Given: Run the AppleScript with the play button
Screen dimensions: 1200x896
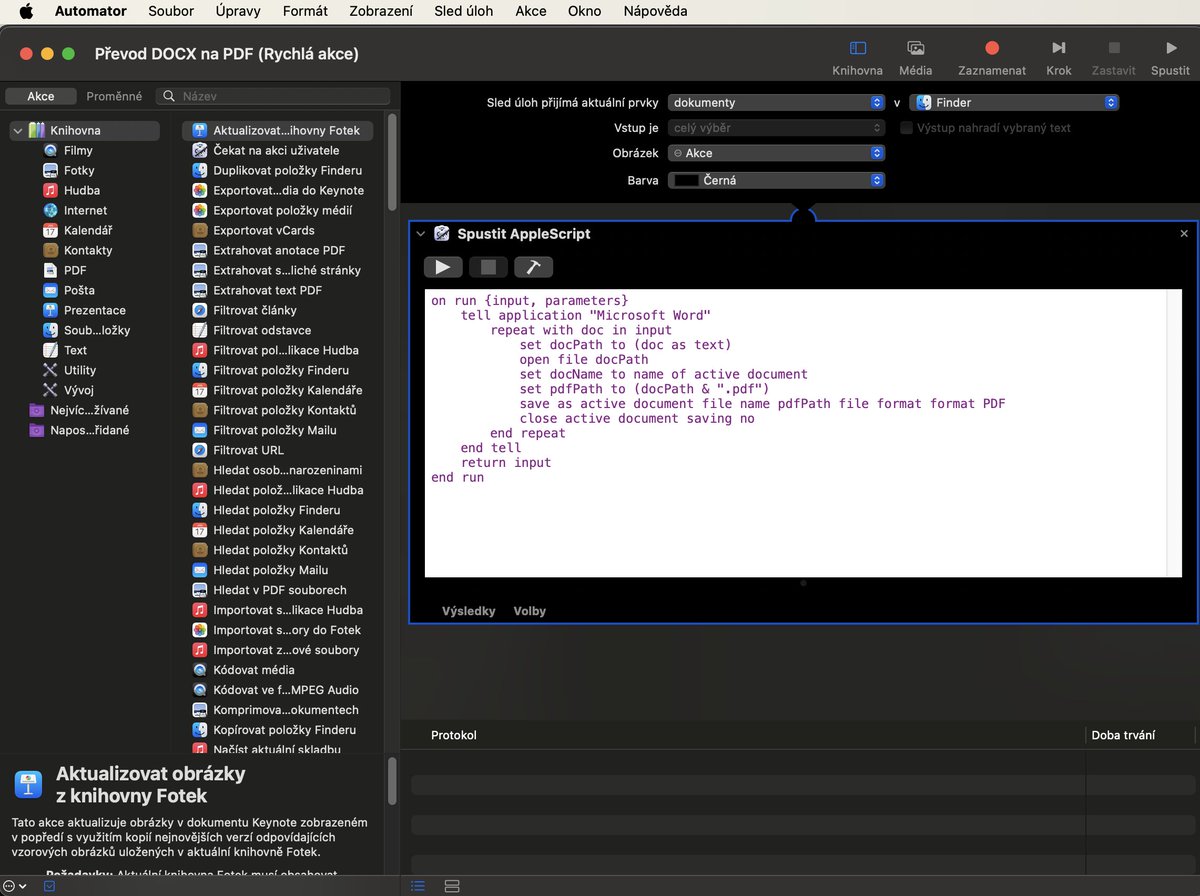Looking at the screenshot, I should (443, 267).
